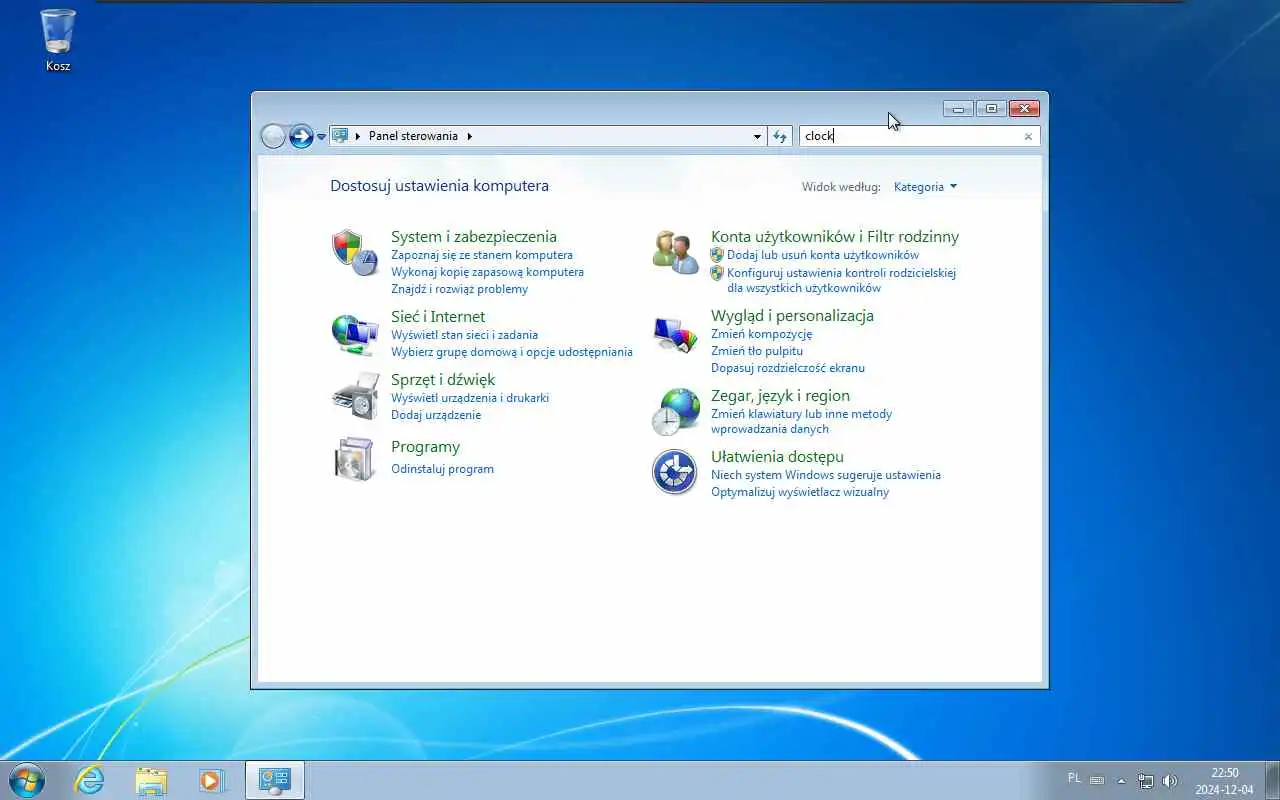Click shield icon beside Dodaj lub usuń konta
Viewport: 1280px width, 800px height.
(717, 255)
